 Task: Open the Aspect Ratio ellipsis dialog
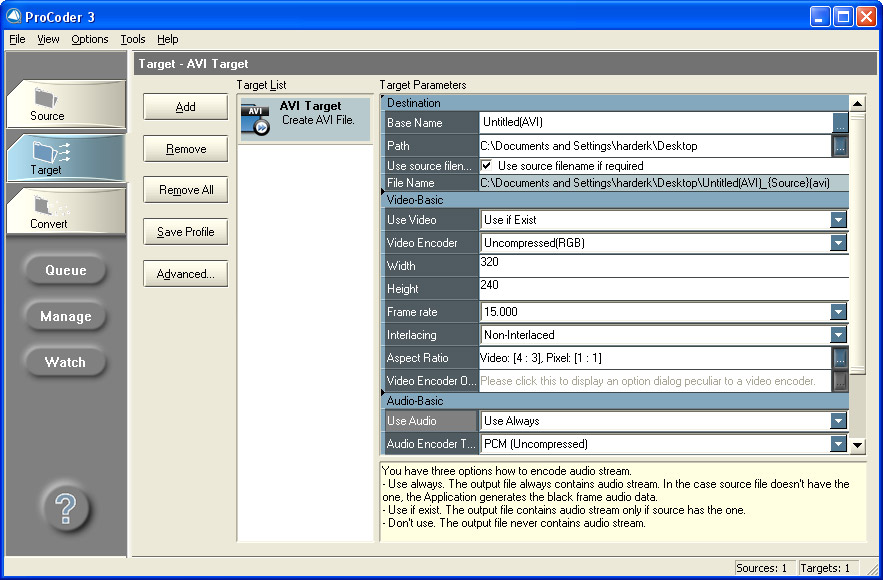pyautogui.click(x=840, y=358)
